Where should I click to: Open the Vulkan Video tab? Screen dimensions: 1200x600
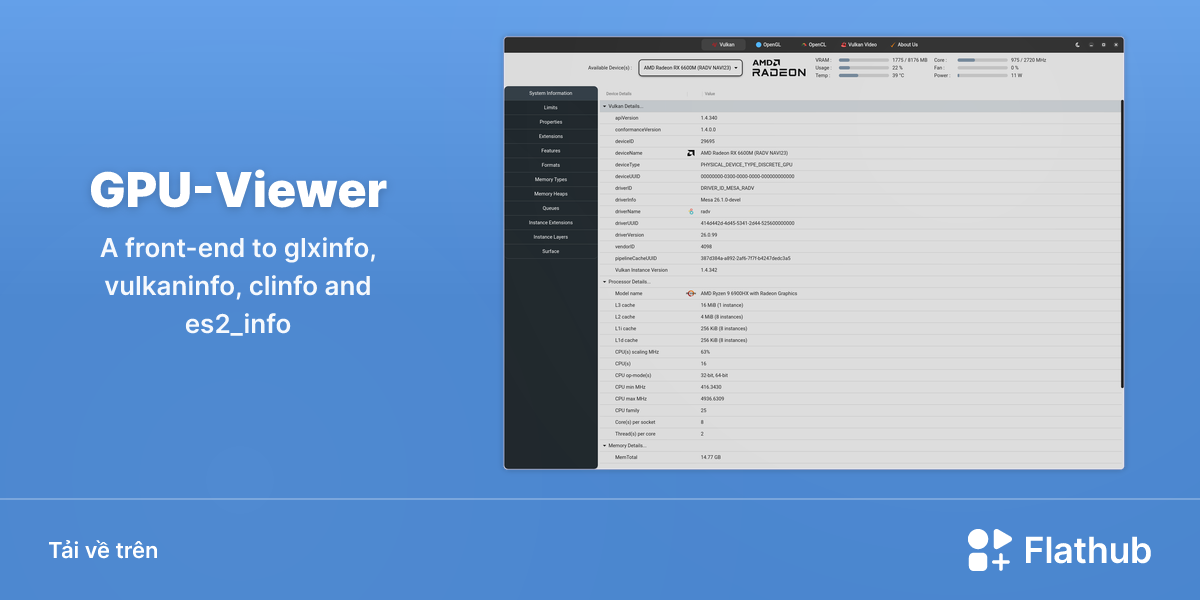point(859,45)
